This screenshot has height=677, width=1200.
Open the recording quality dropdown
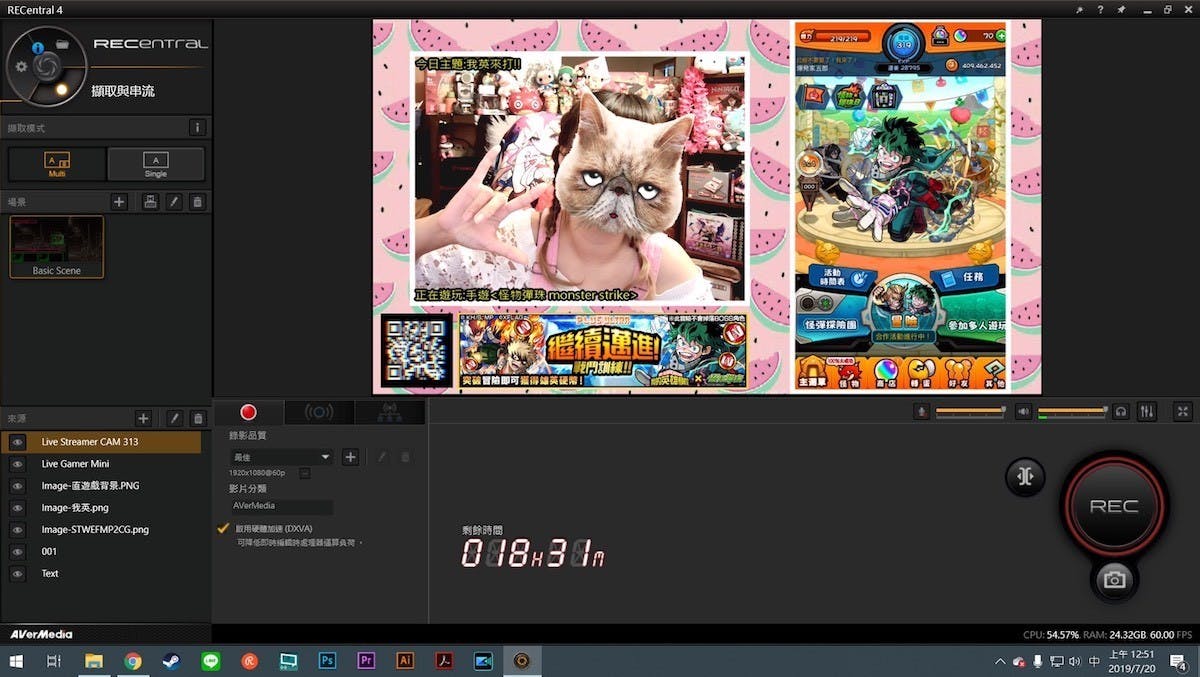click(x=281, y=457)
